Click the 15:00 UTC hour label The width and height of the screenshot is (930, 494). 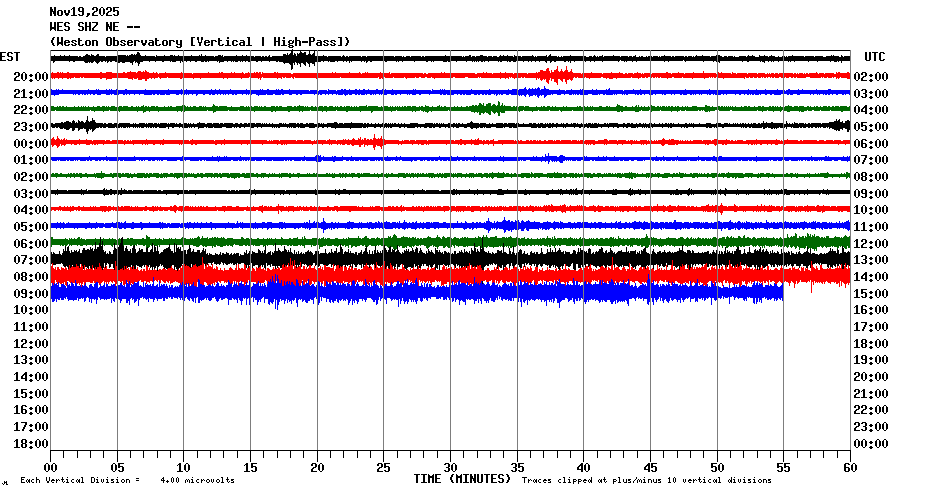[x=872, y=294]
